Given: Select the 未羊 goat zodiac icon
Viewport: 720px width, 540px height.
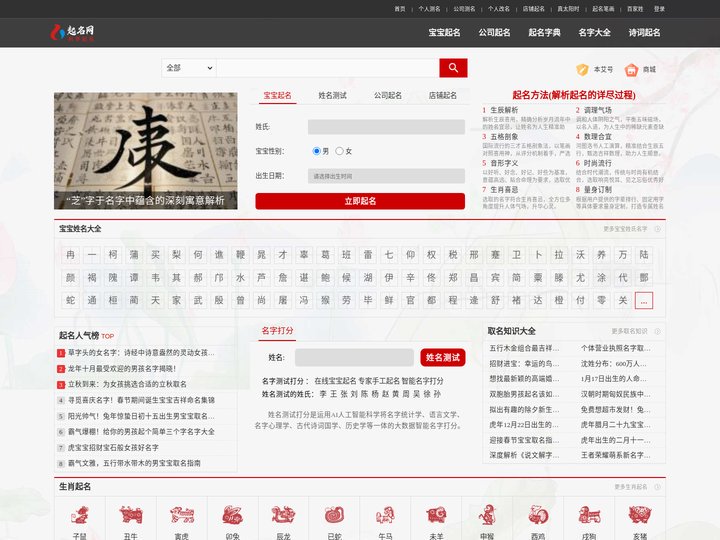Looking at the screenshot, I should click(436, 515).
